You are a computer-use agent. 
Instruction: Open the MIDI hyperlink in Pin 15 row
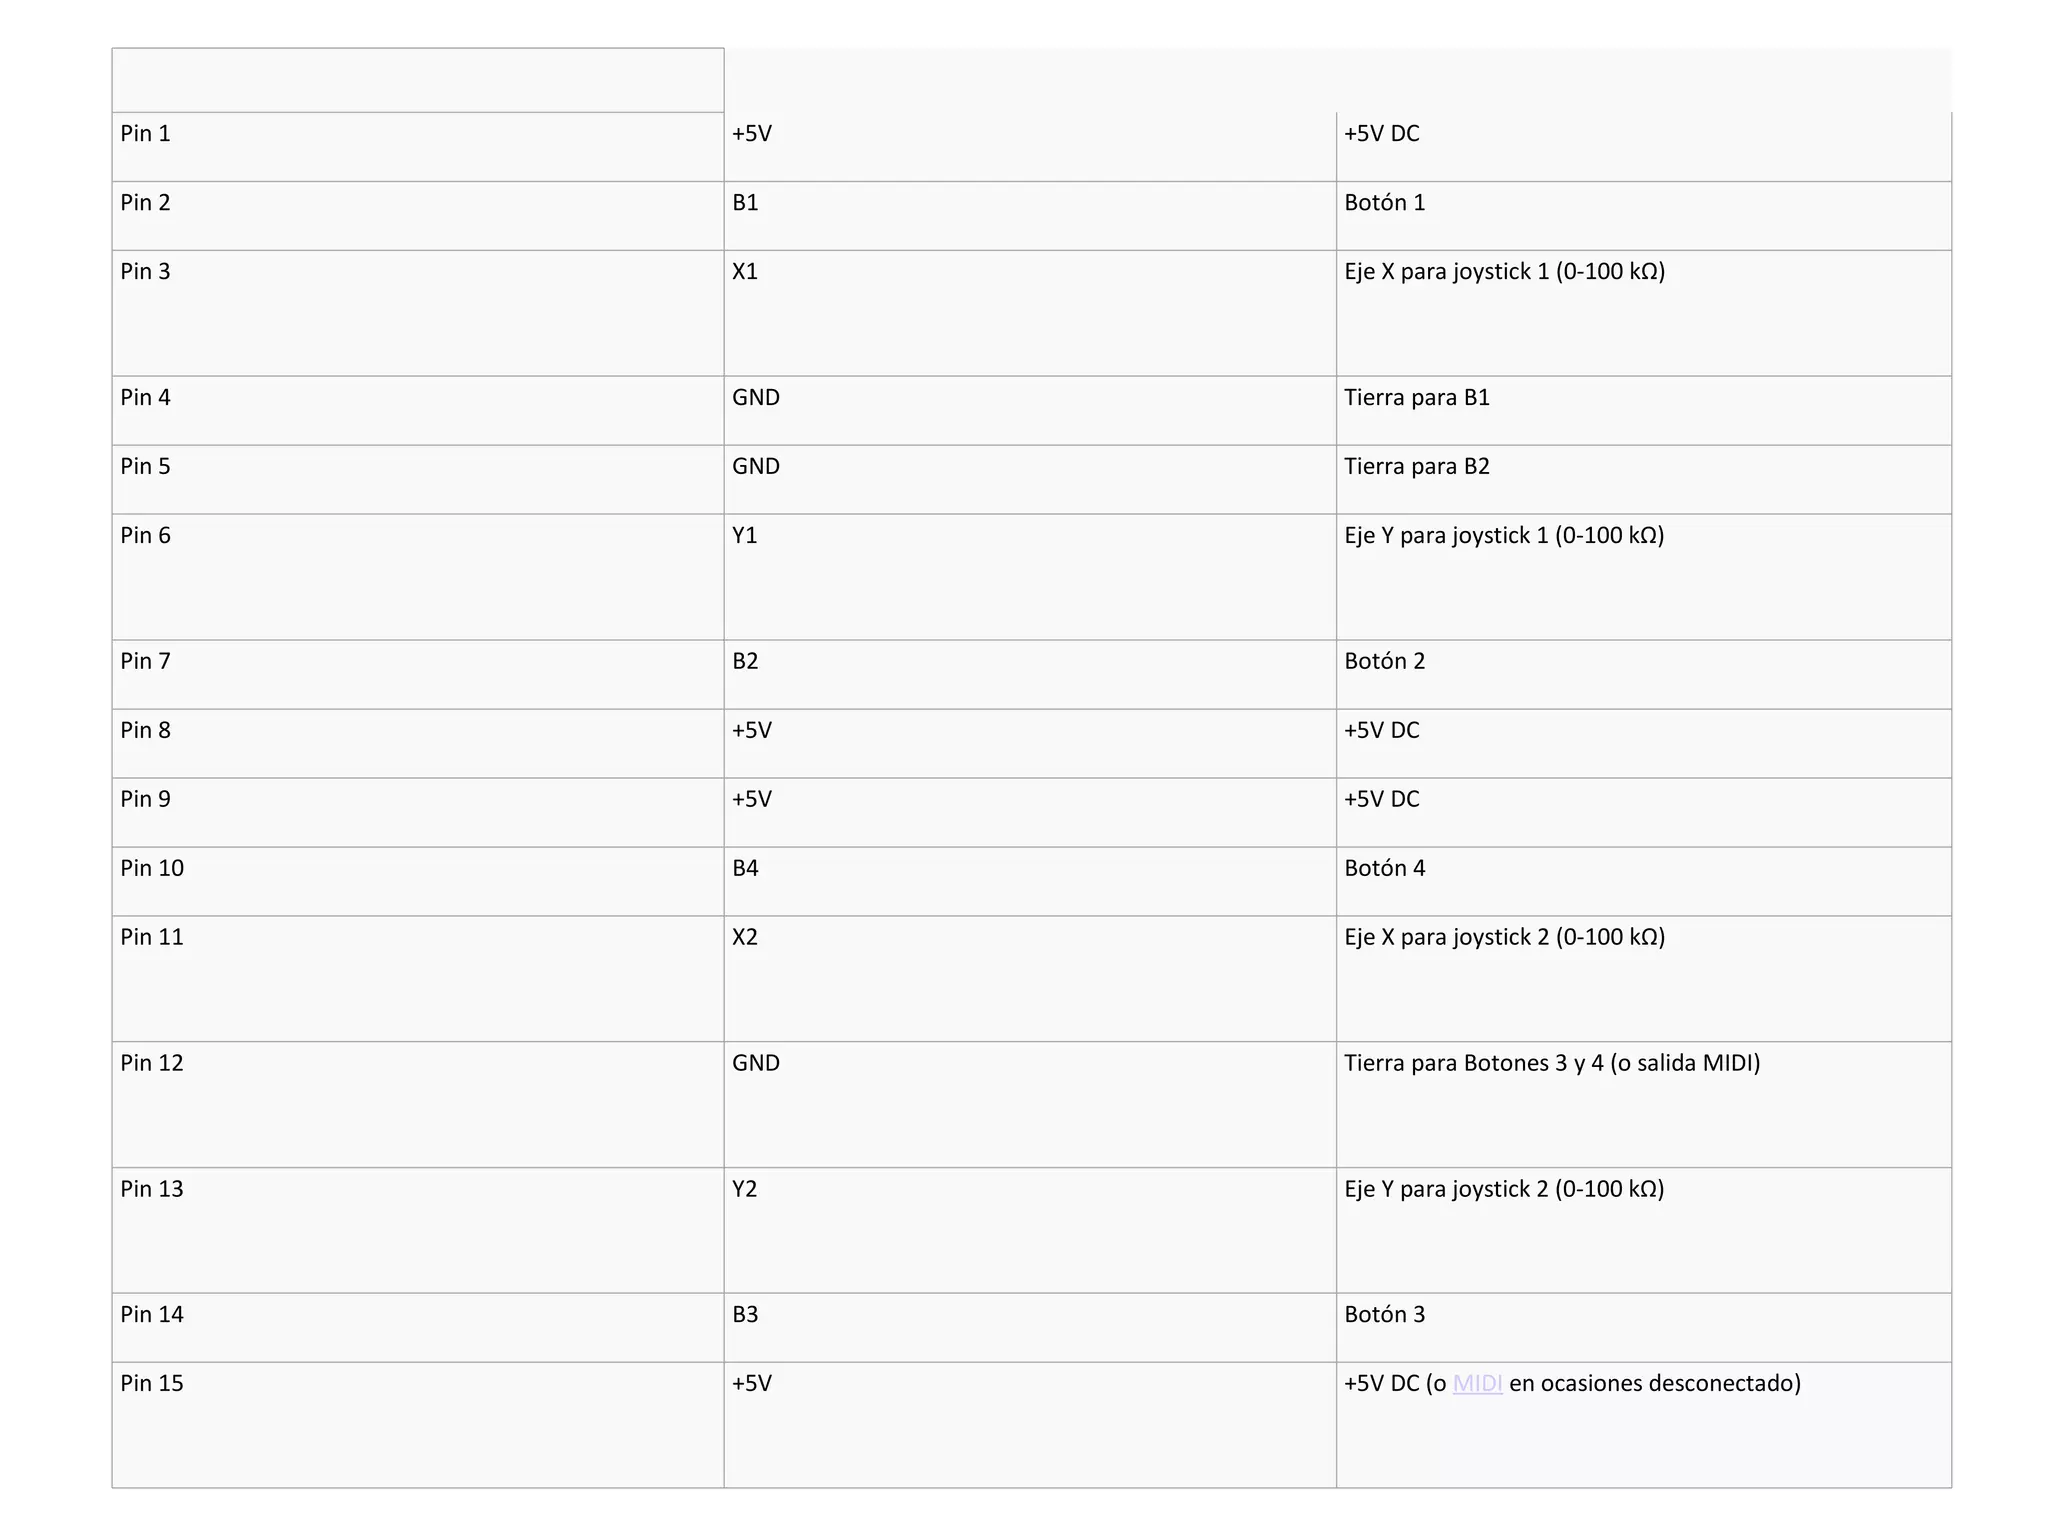click(x=1477, y=1383)
